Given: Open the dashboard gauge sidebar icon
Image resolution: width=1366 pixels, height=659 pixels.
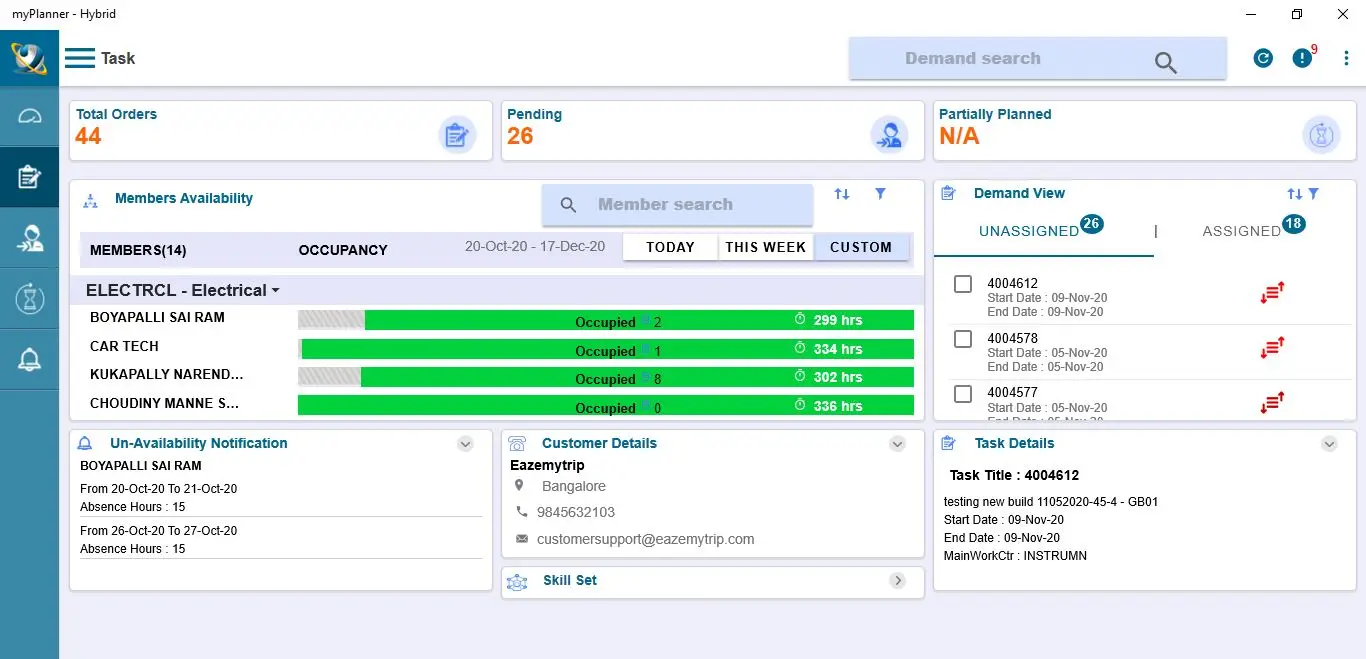Looking at the screenshot, I should pos(29,116).
